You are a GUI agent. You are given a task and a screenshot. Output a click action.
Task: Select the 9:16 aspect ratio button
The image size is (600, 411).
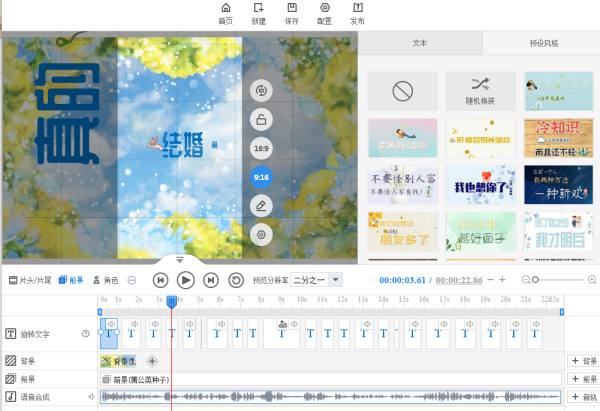coord(261,177)
